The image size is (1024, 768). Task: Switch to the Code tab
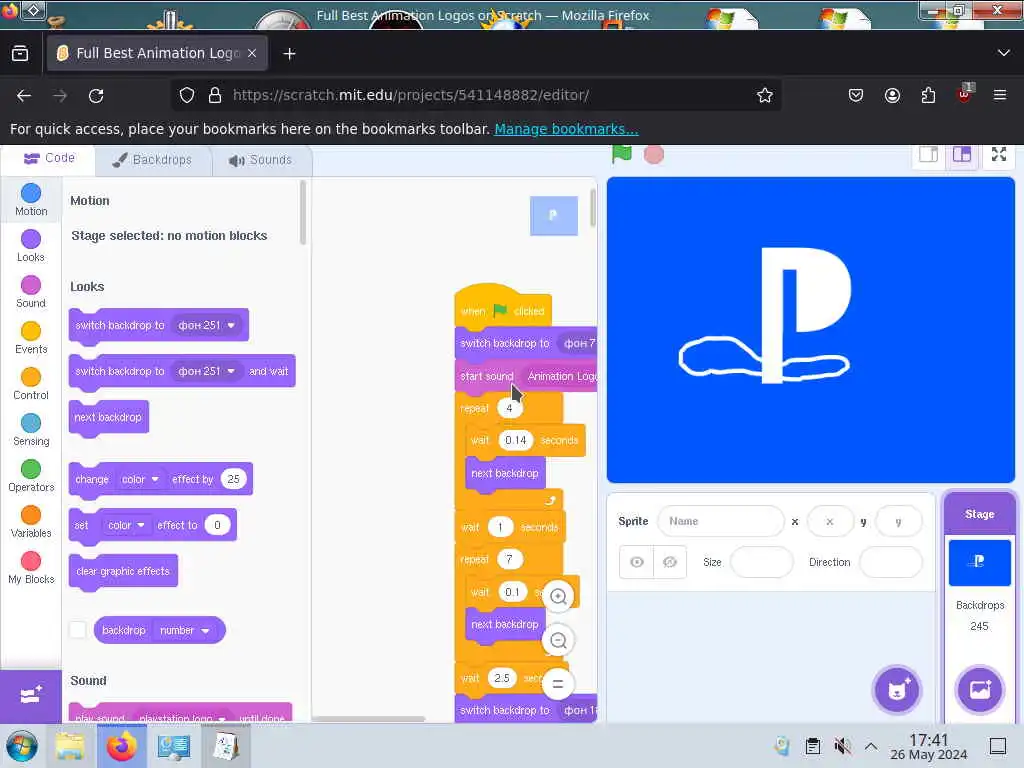point(49,159)
